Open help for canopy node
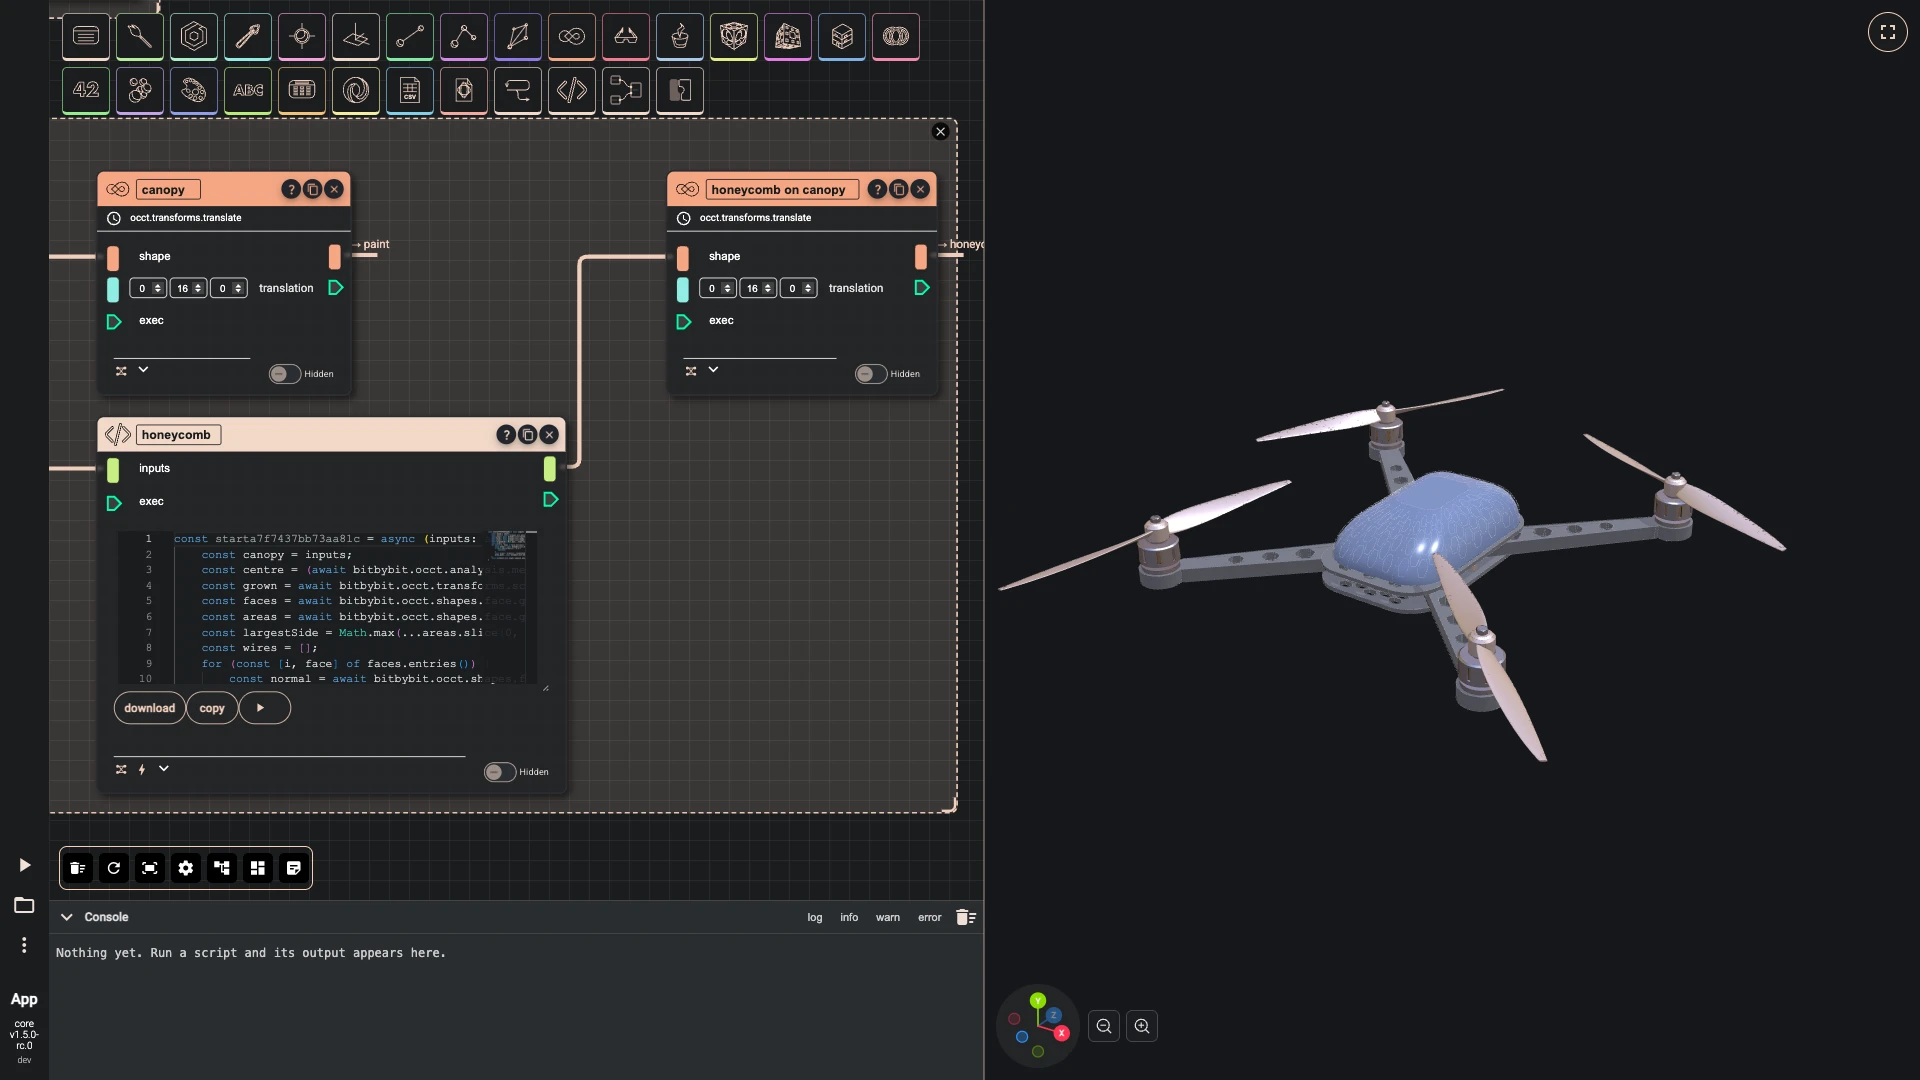Image resolution: width=1920 pixels, height=1080 pixels. coord(290,189)
